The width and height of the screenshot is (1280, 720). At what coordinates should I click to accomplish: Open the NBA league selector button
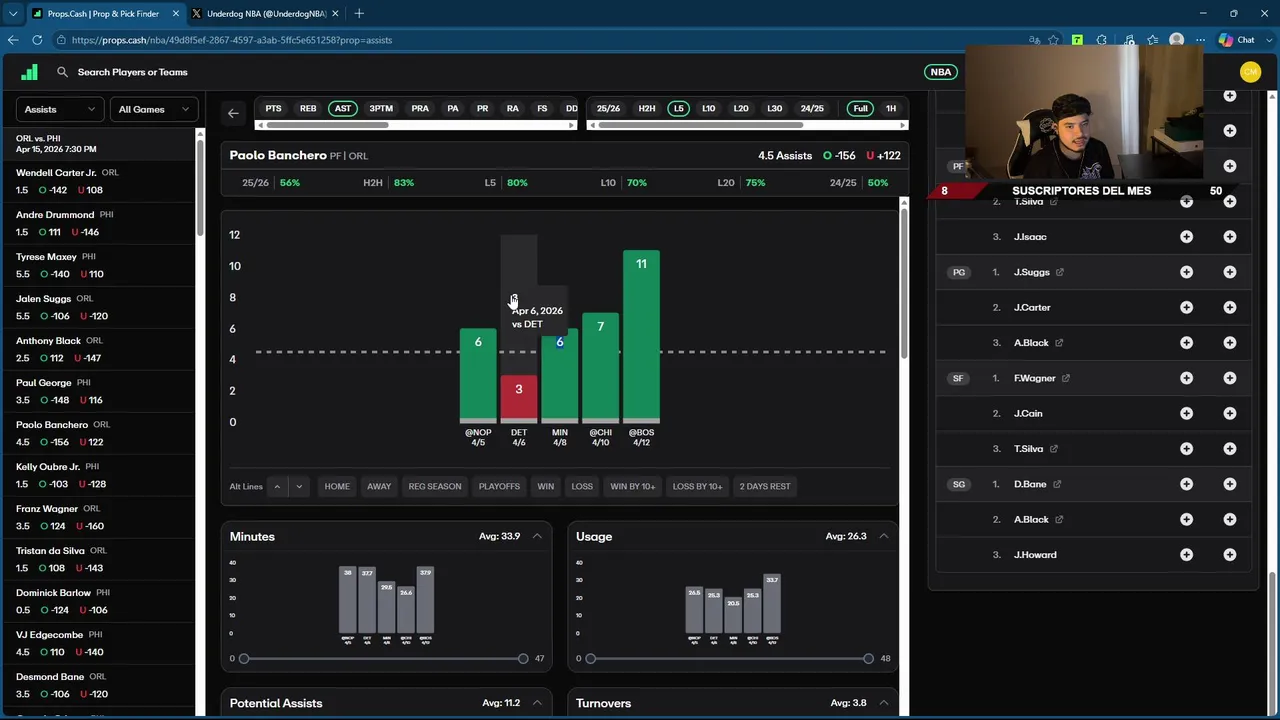click(941, 72)
